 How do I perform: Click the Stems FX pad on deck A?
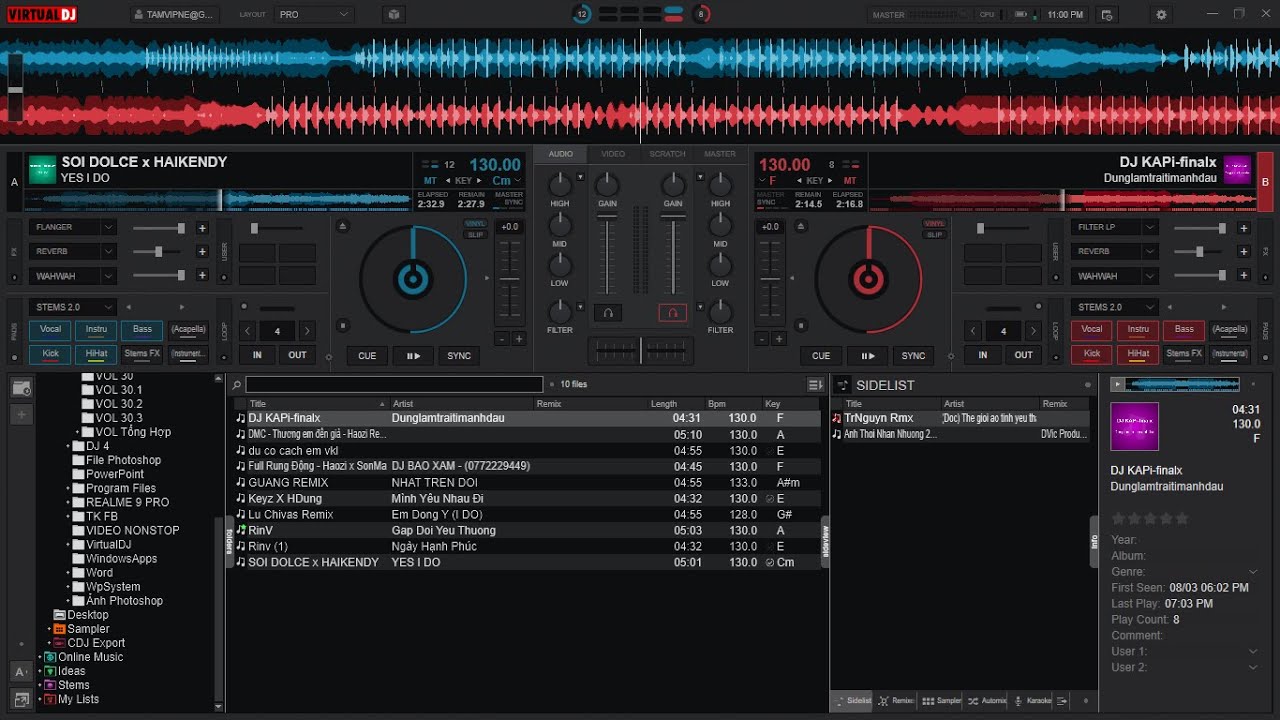coord(142,354)
